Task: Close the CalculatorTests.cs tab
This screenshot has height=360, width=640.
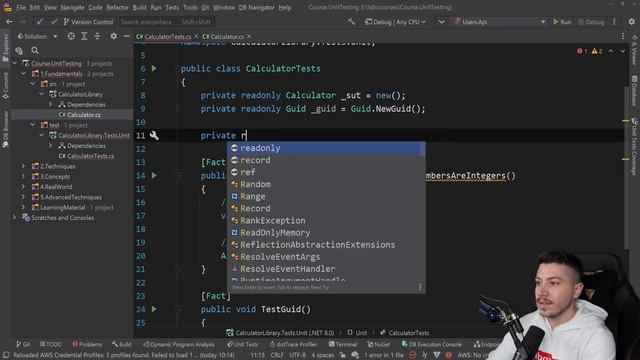Action: (x=196, y=36)
